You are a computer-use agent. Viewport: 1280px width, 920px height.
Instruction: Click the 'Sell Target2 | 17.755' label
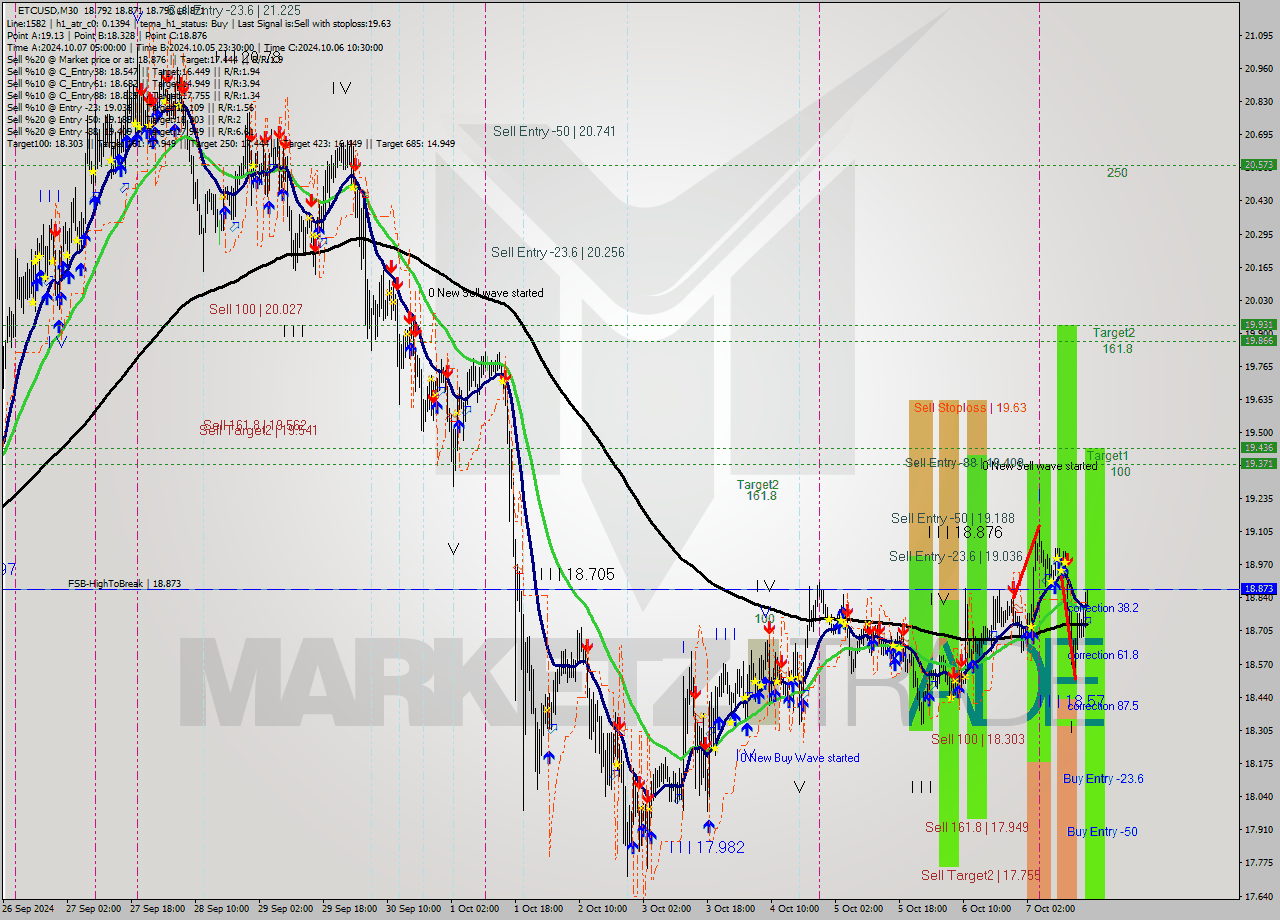tap(981, 874)
